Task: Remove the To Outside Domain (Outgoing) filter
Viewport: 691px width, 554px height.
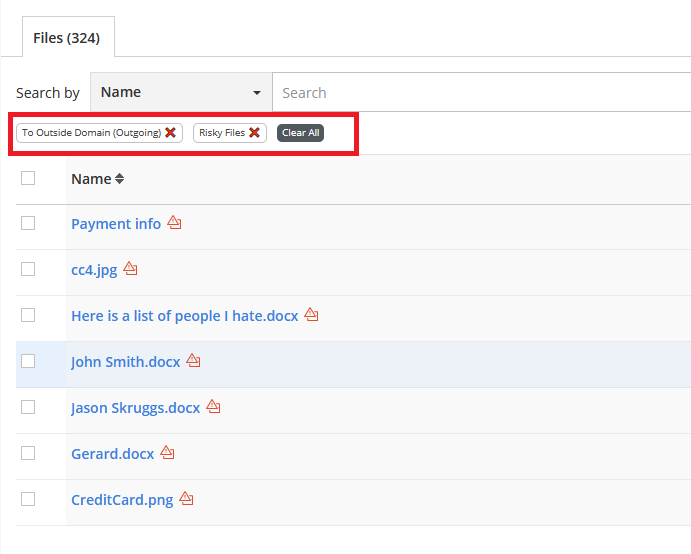Action: pyautogui.click(x=171, y=133)
